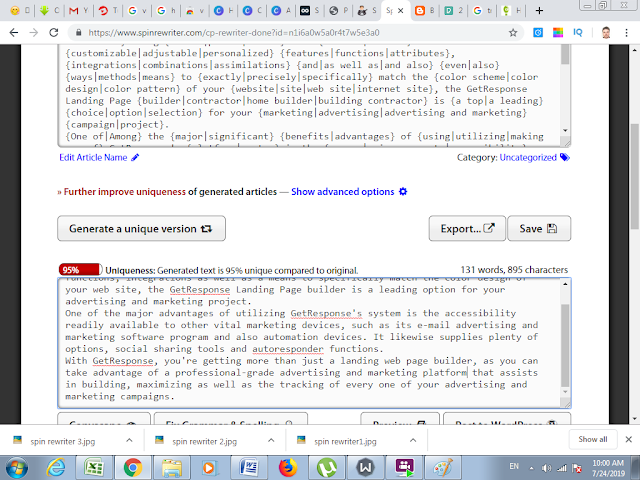The width and height of the screenshot is (640, 480).
Task: Close the downloads bar
Action: [x=629, y=440]
